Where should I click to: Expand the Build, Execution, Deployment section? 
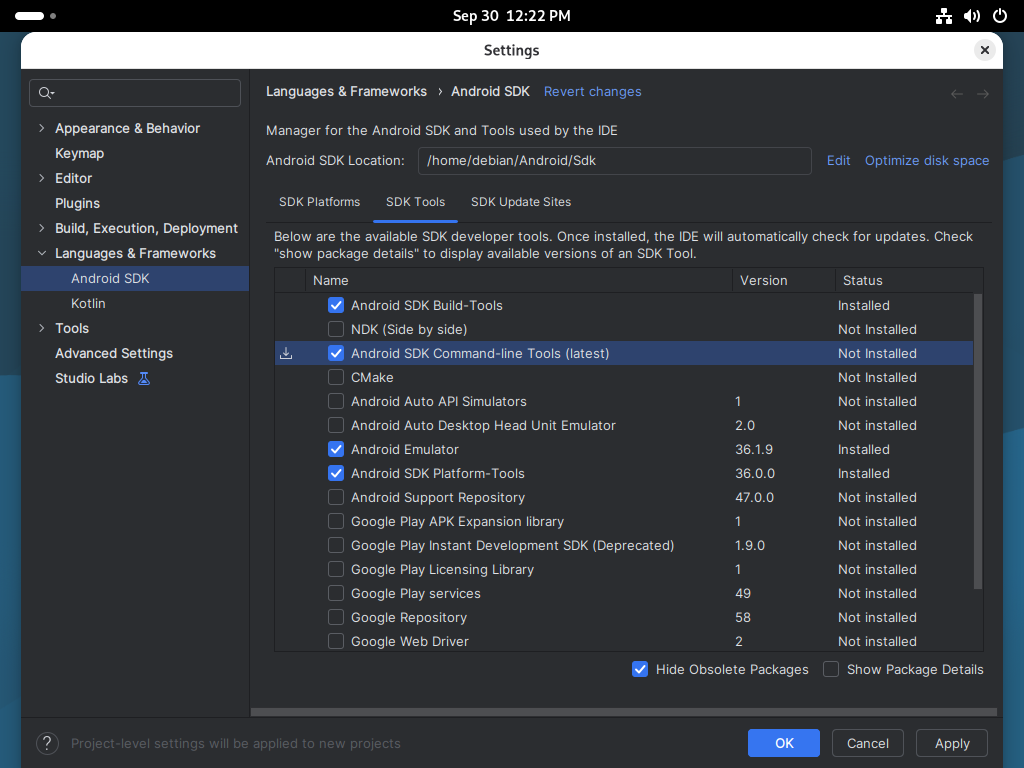point(41,228)
